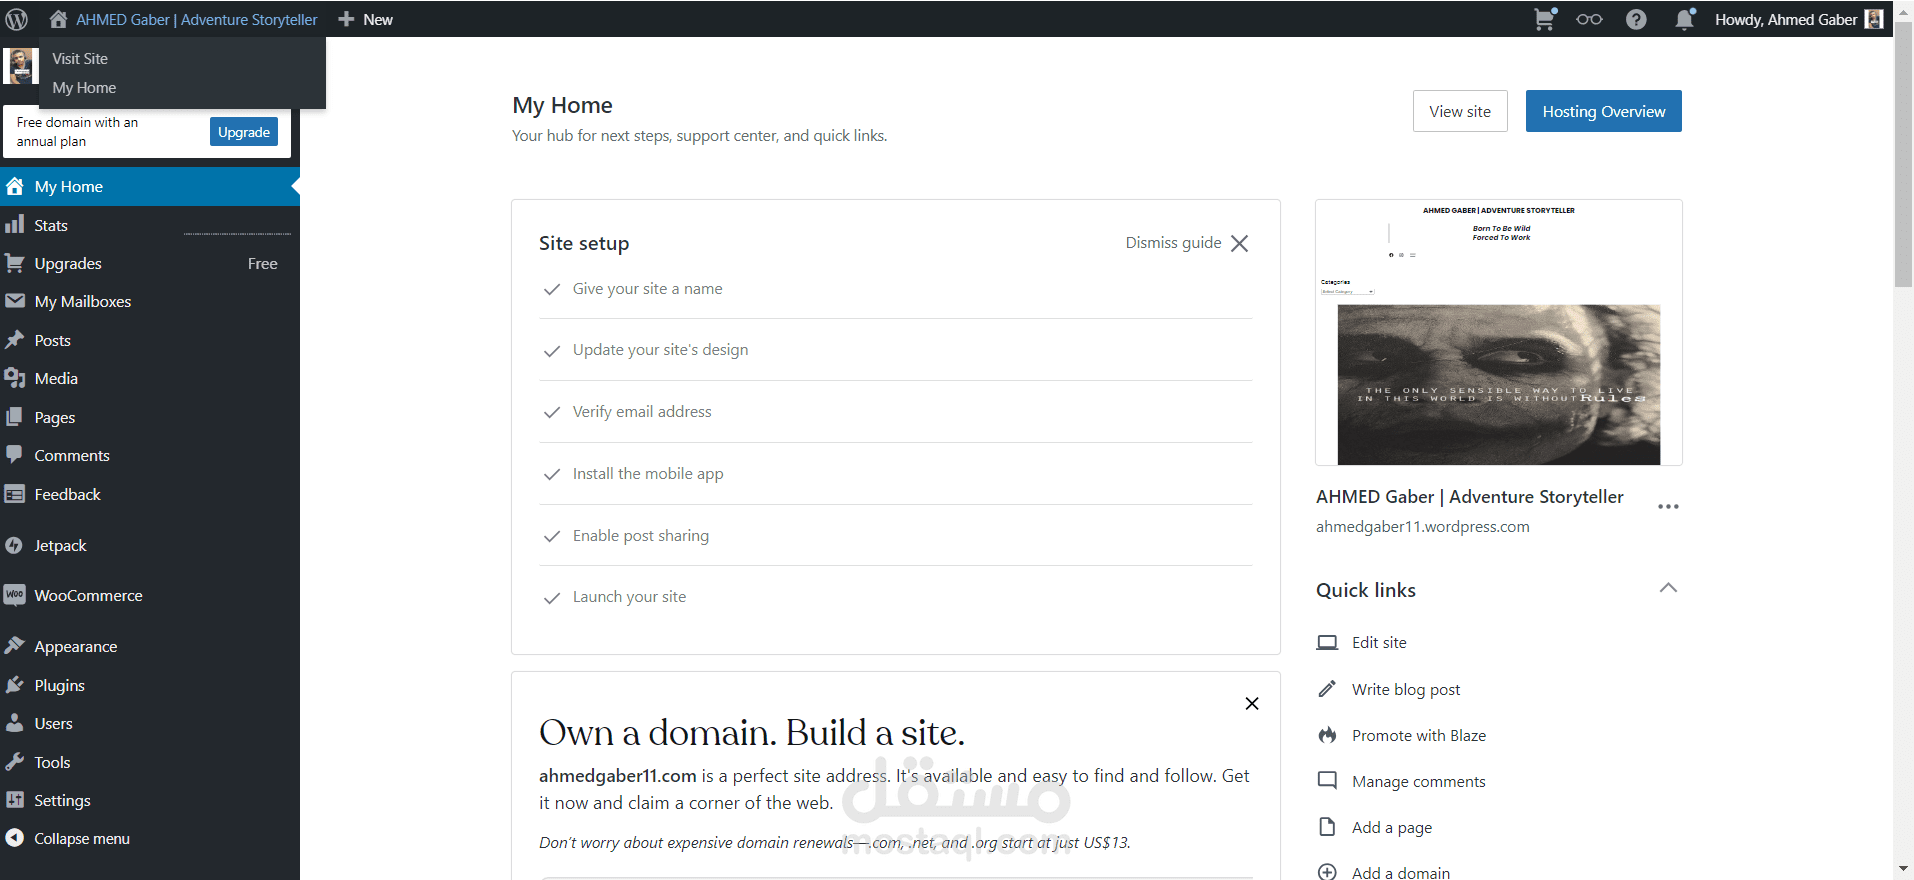This screenshot has width=1914, height=880.
Task: Click the Collapse menu arrow icon
Action: click(x=15, y=838)
